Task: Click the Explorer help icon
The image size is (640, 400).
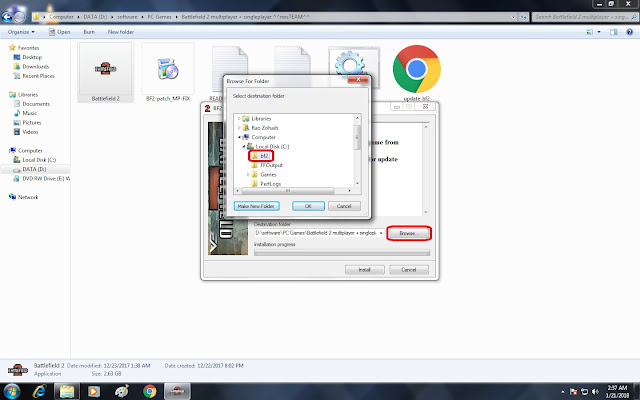Action: (629, 32)
